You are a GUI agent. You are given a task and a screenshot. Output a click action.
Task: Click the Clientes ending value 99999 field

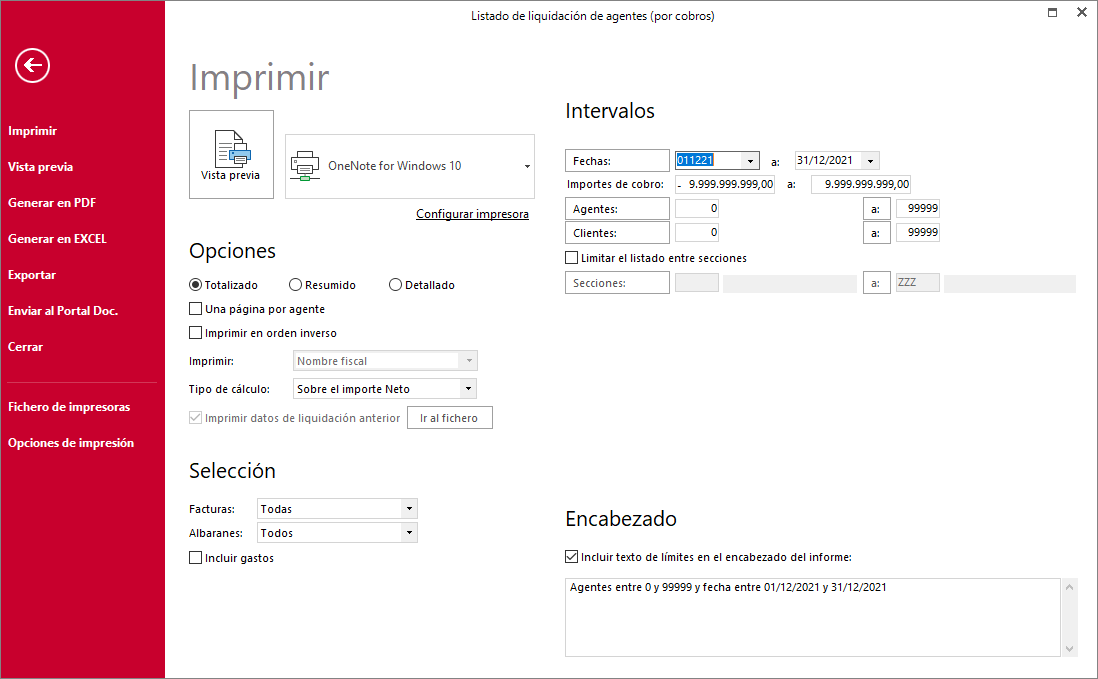[x=918, y=232]
